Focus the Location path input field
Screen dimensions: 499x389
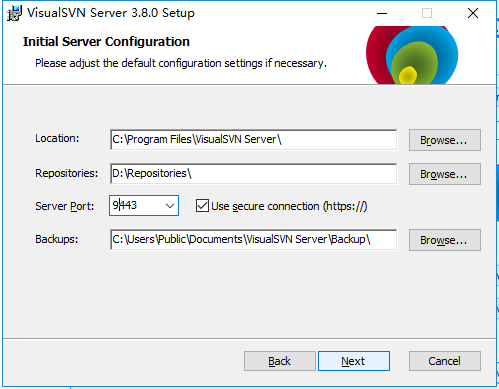[x=253, y=140]
